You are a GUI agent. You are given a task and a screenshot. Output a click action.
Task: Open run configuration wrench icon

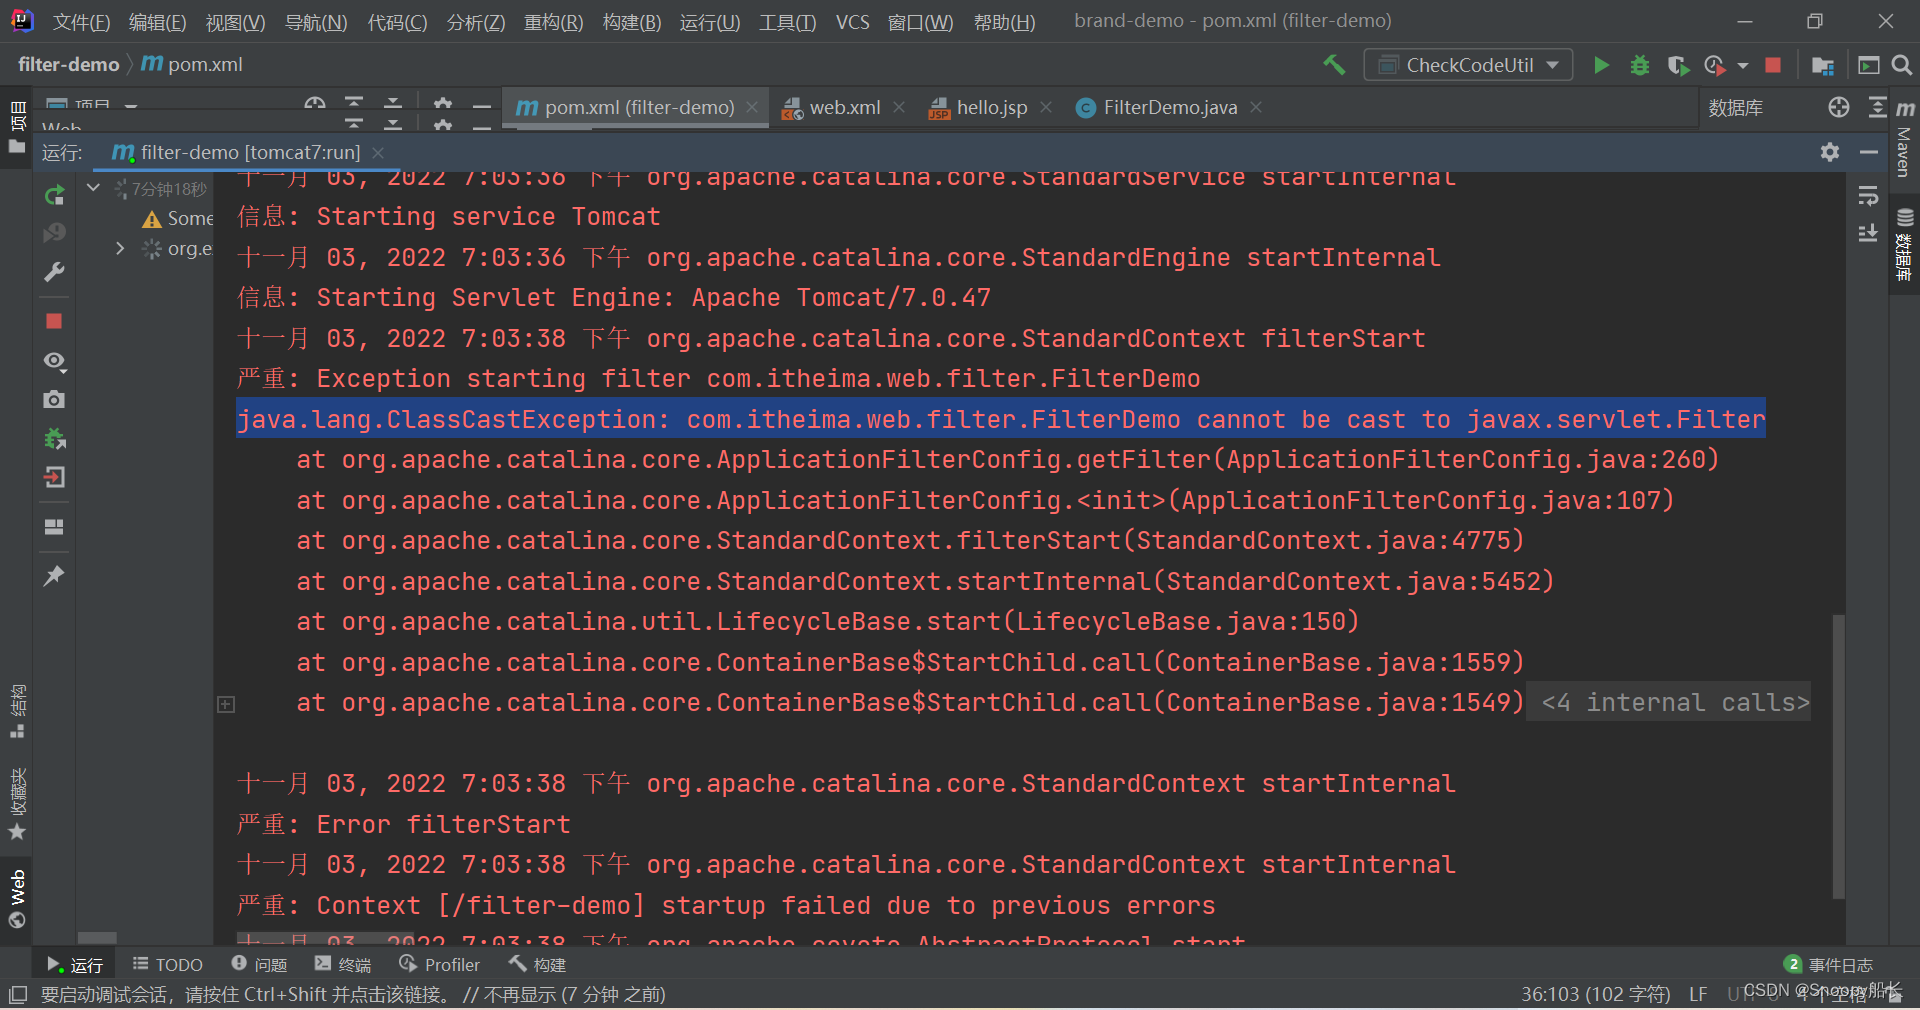tap(54, 272)
